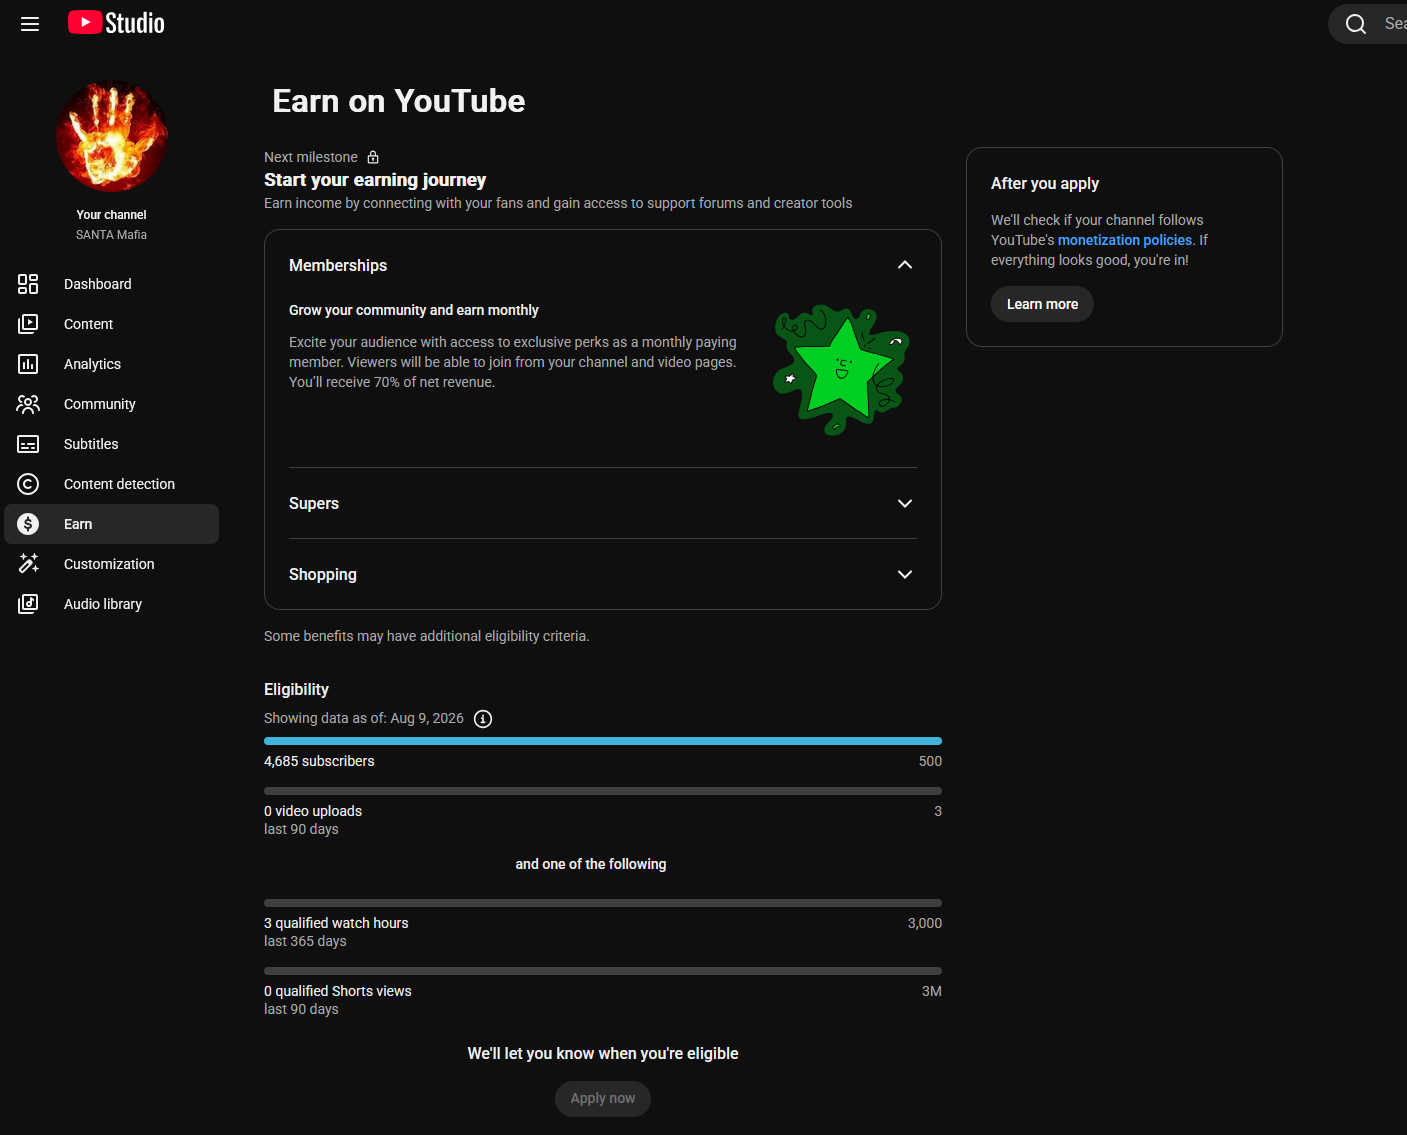Click the '0 video uploads' text
The height and width of the screenshot is (1135, 1407).
click(313, 811)
